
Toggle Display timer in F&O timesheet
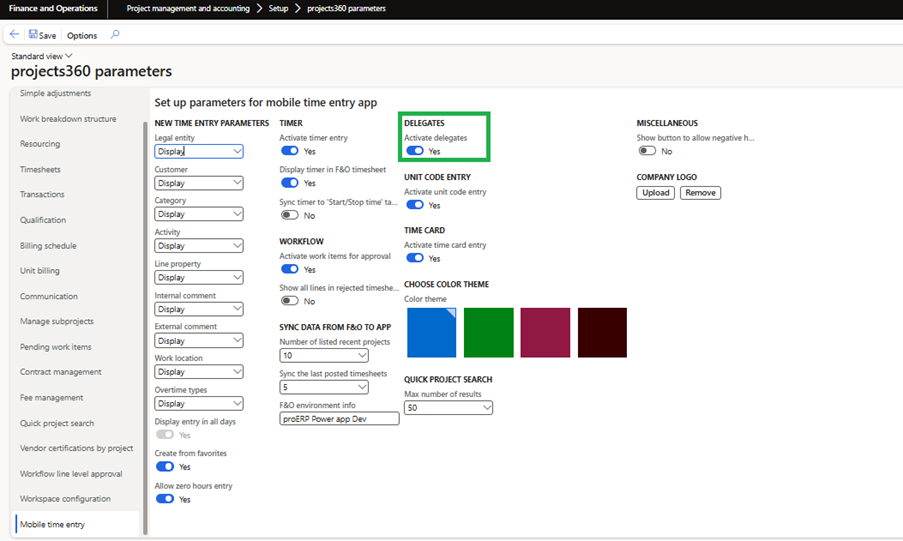click(x=290, y=183)
